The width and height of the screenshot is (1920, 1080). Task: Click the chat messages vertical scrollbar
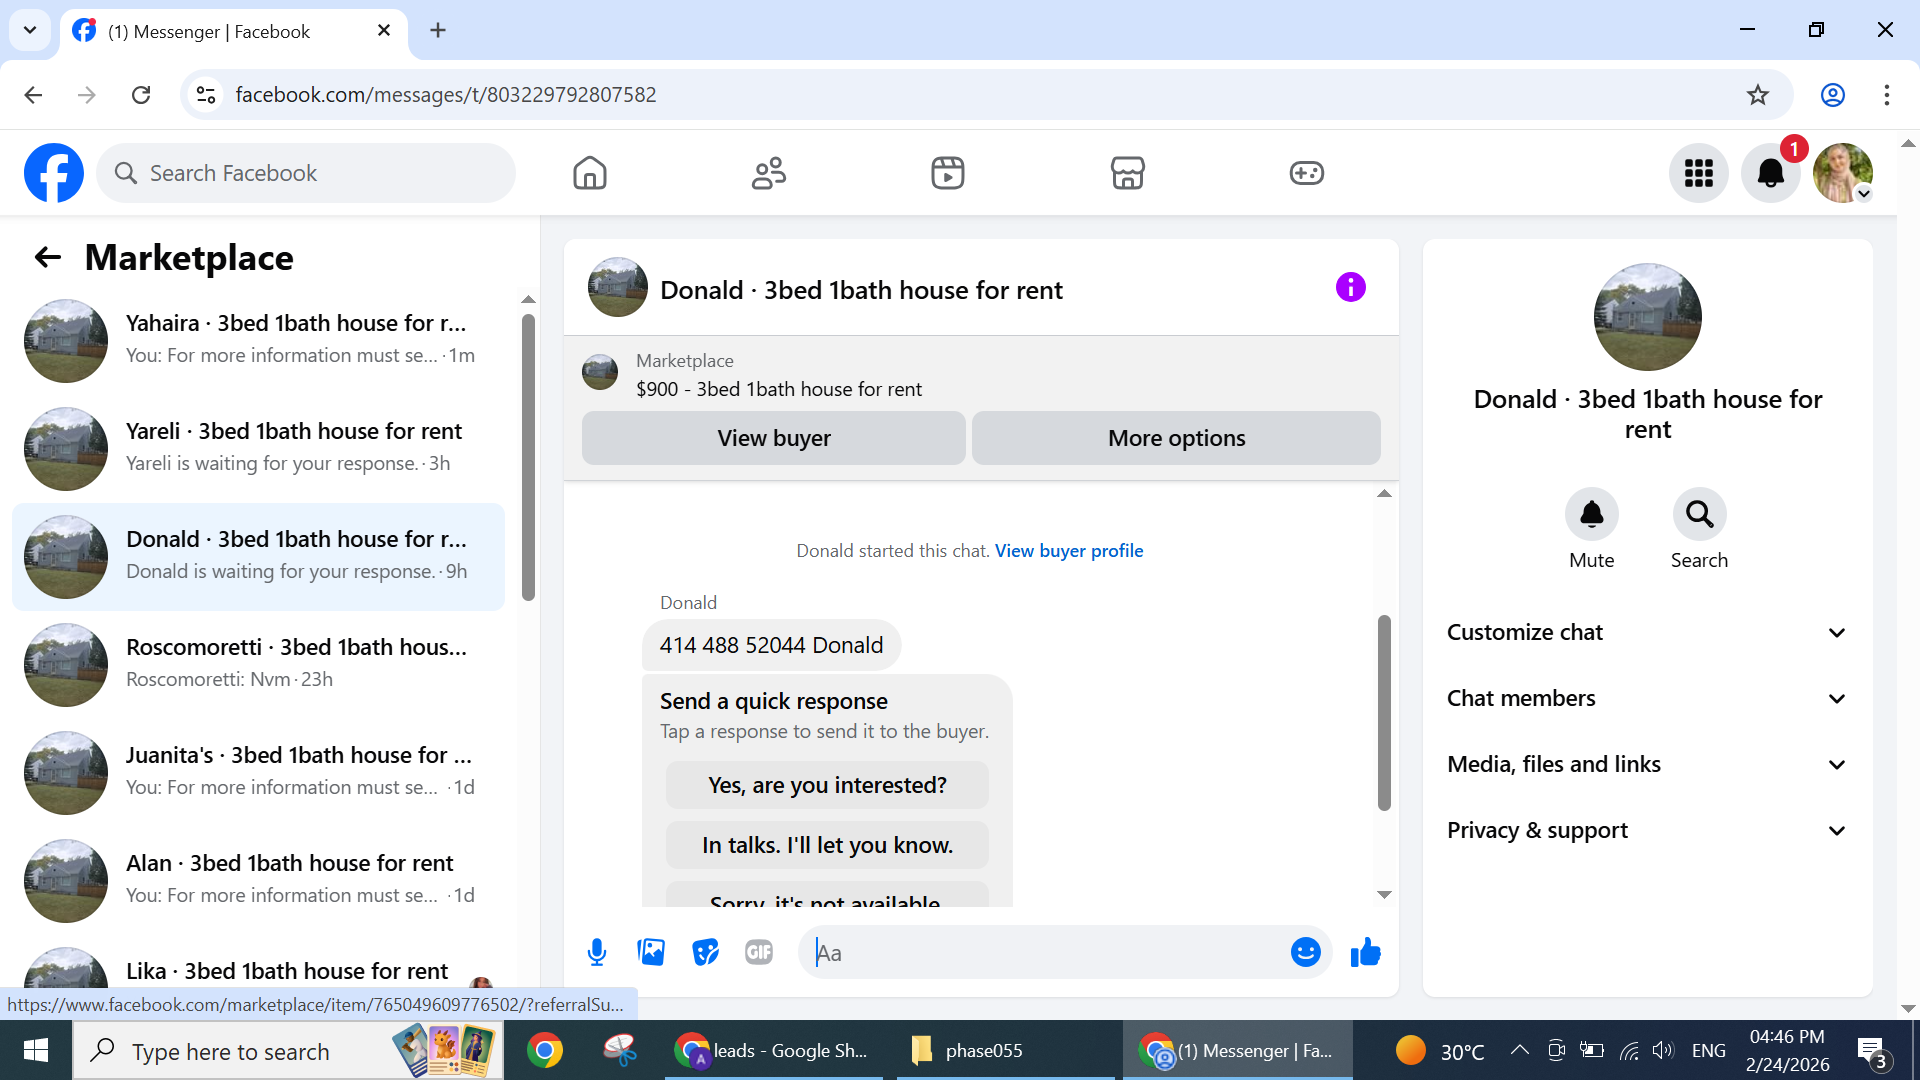pyautogui.click(x=1384, y=712)
